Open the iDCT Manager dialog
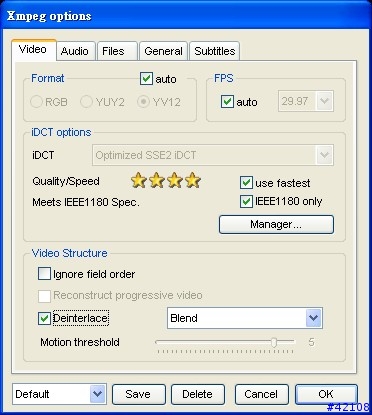Viewport: 372px width, 415px height. (276, 224)
